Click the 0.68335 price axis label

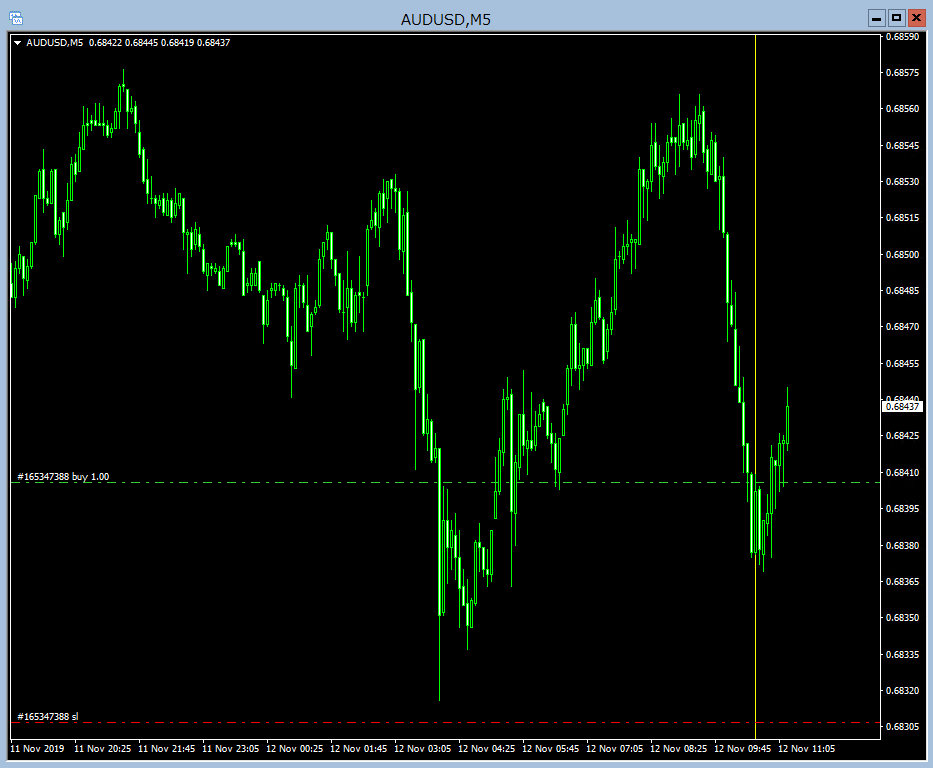point(902,654)
